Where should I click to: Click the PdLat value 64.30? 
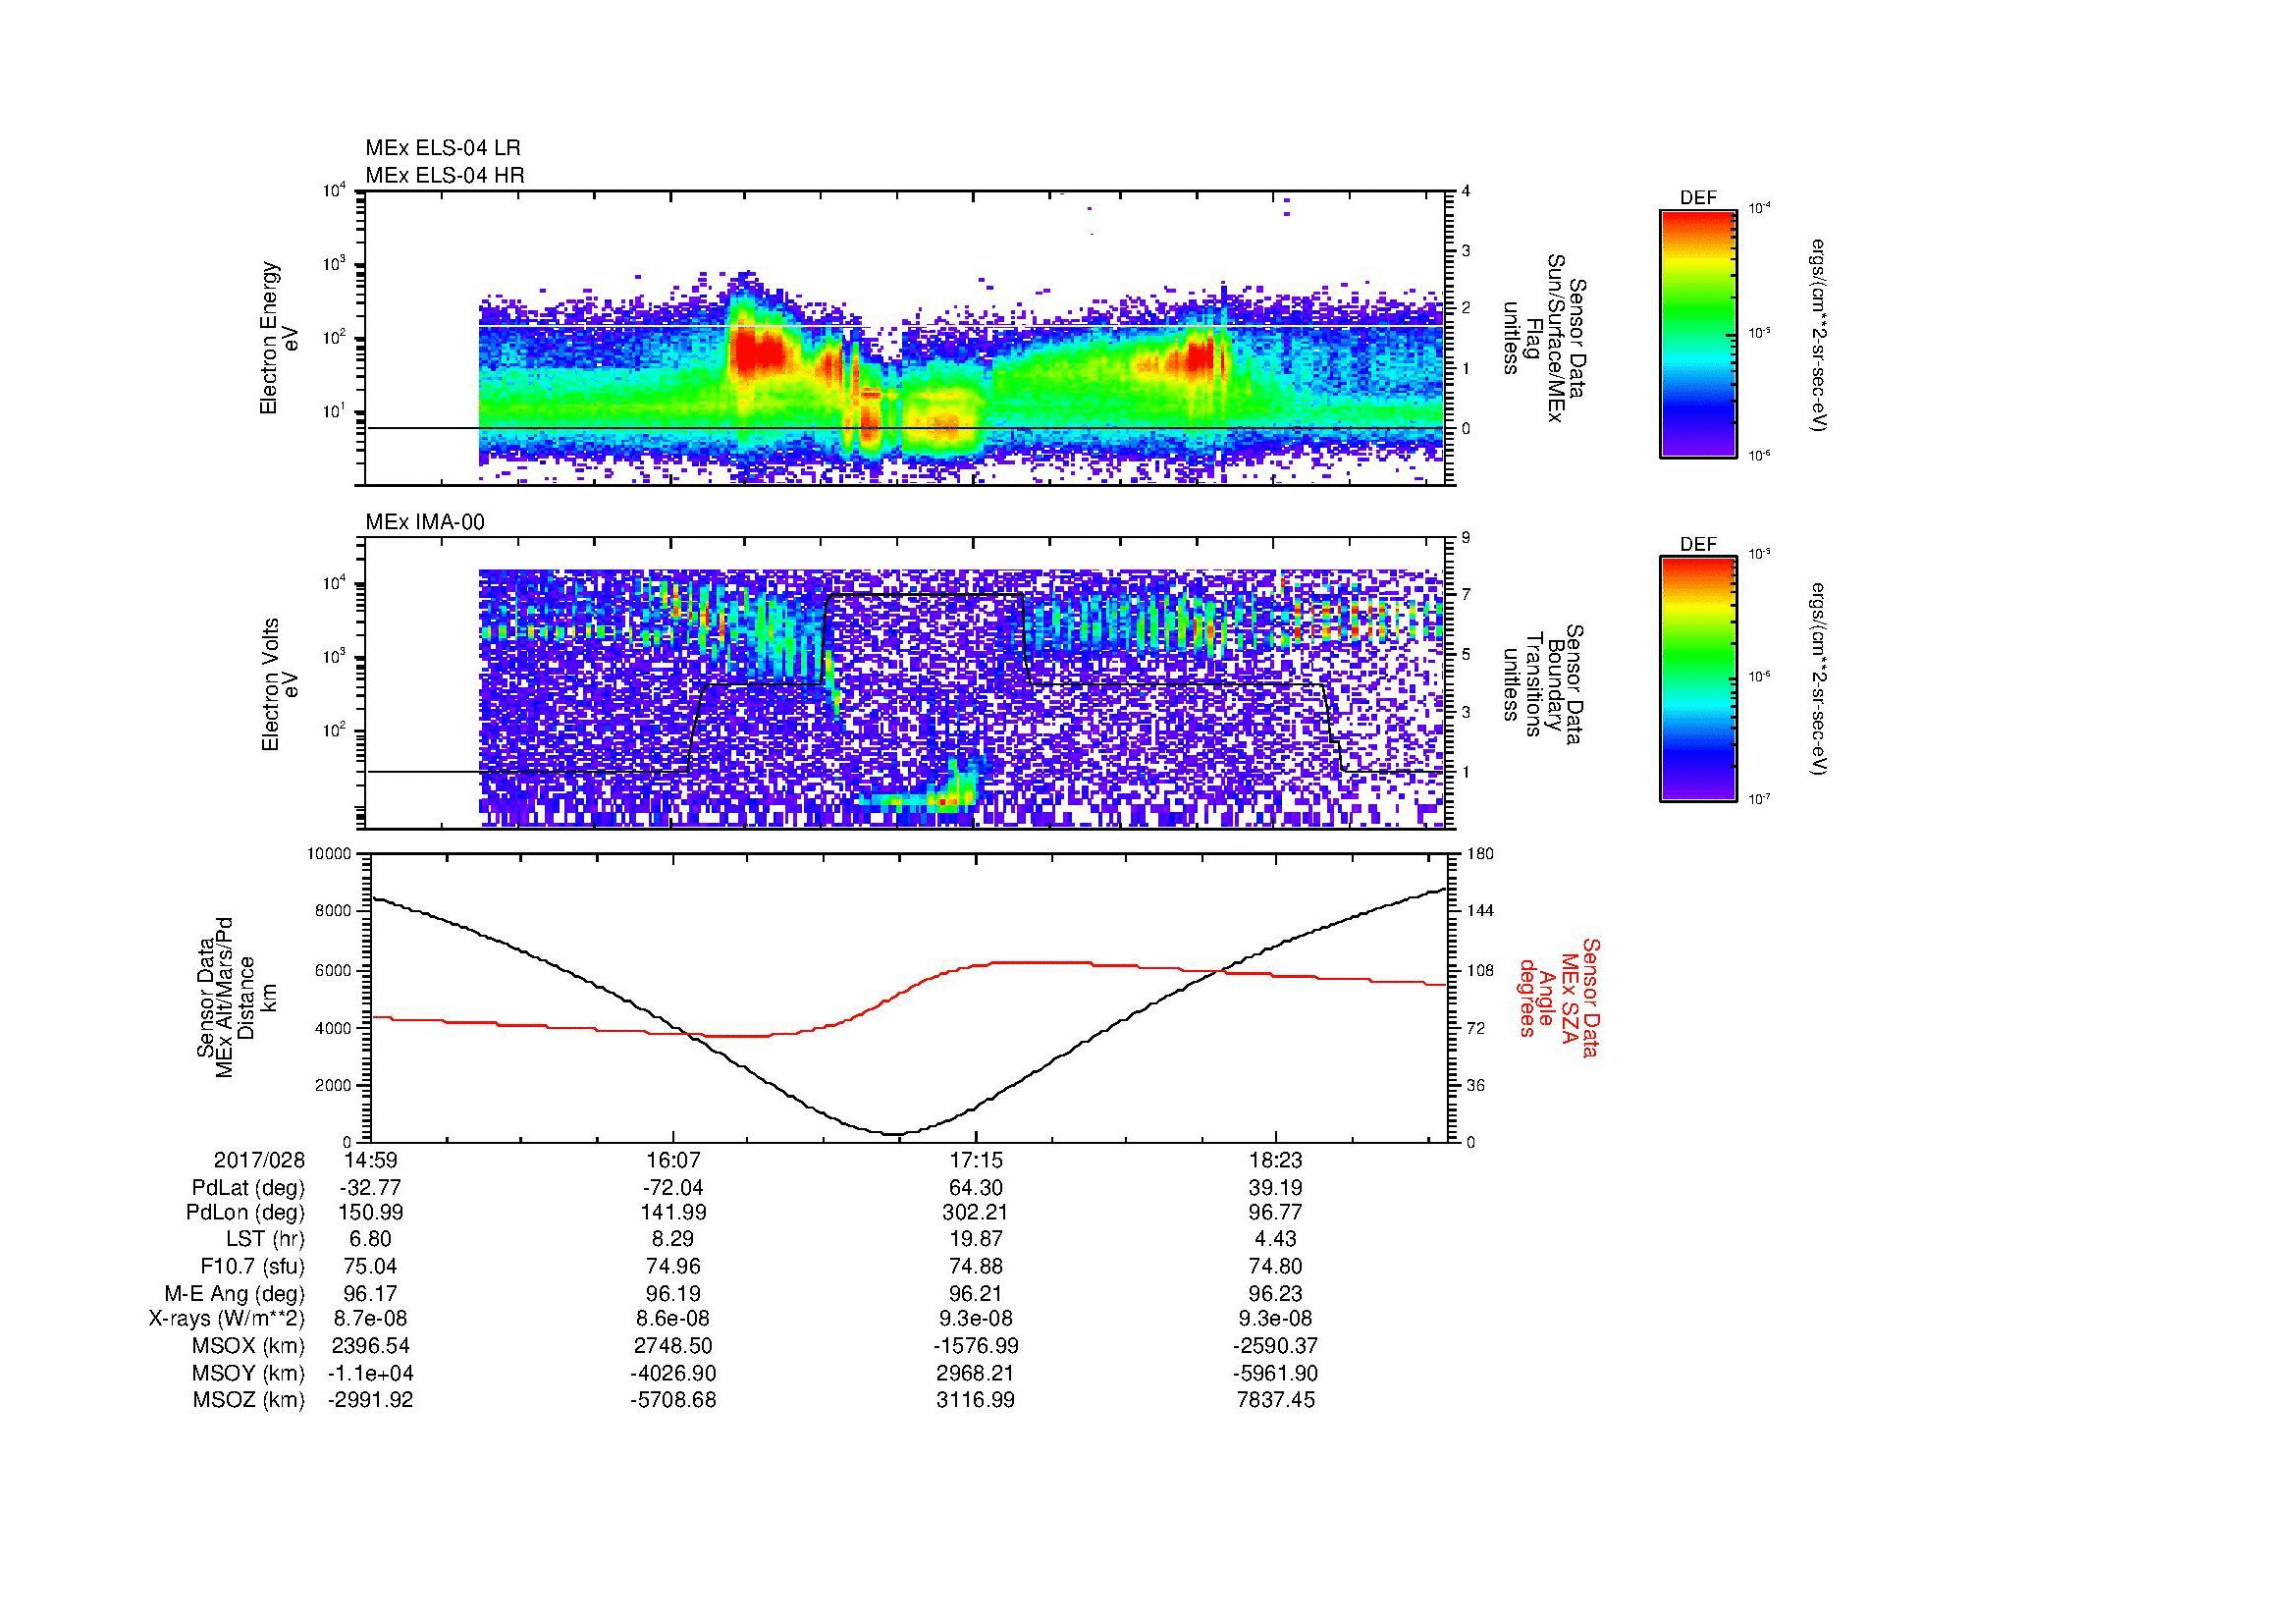point(976,1188)
